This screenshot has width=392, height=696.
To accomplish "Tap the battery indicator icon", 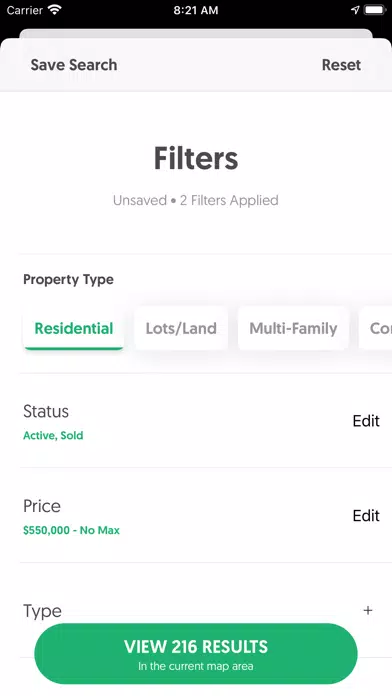I will pos(375,10).
